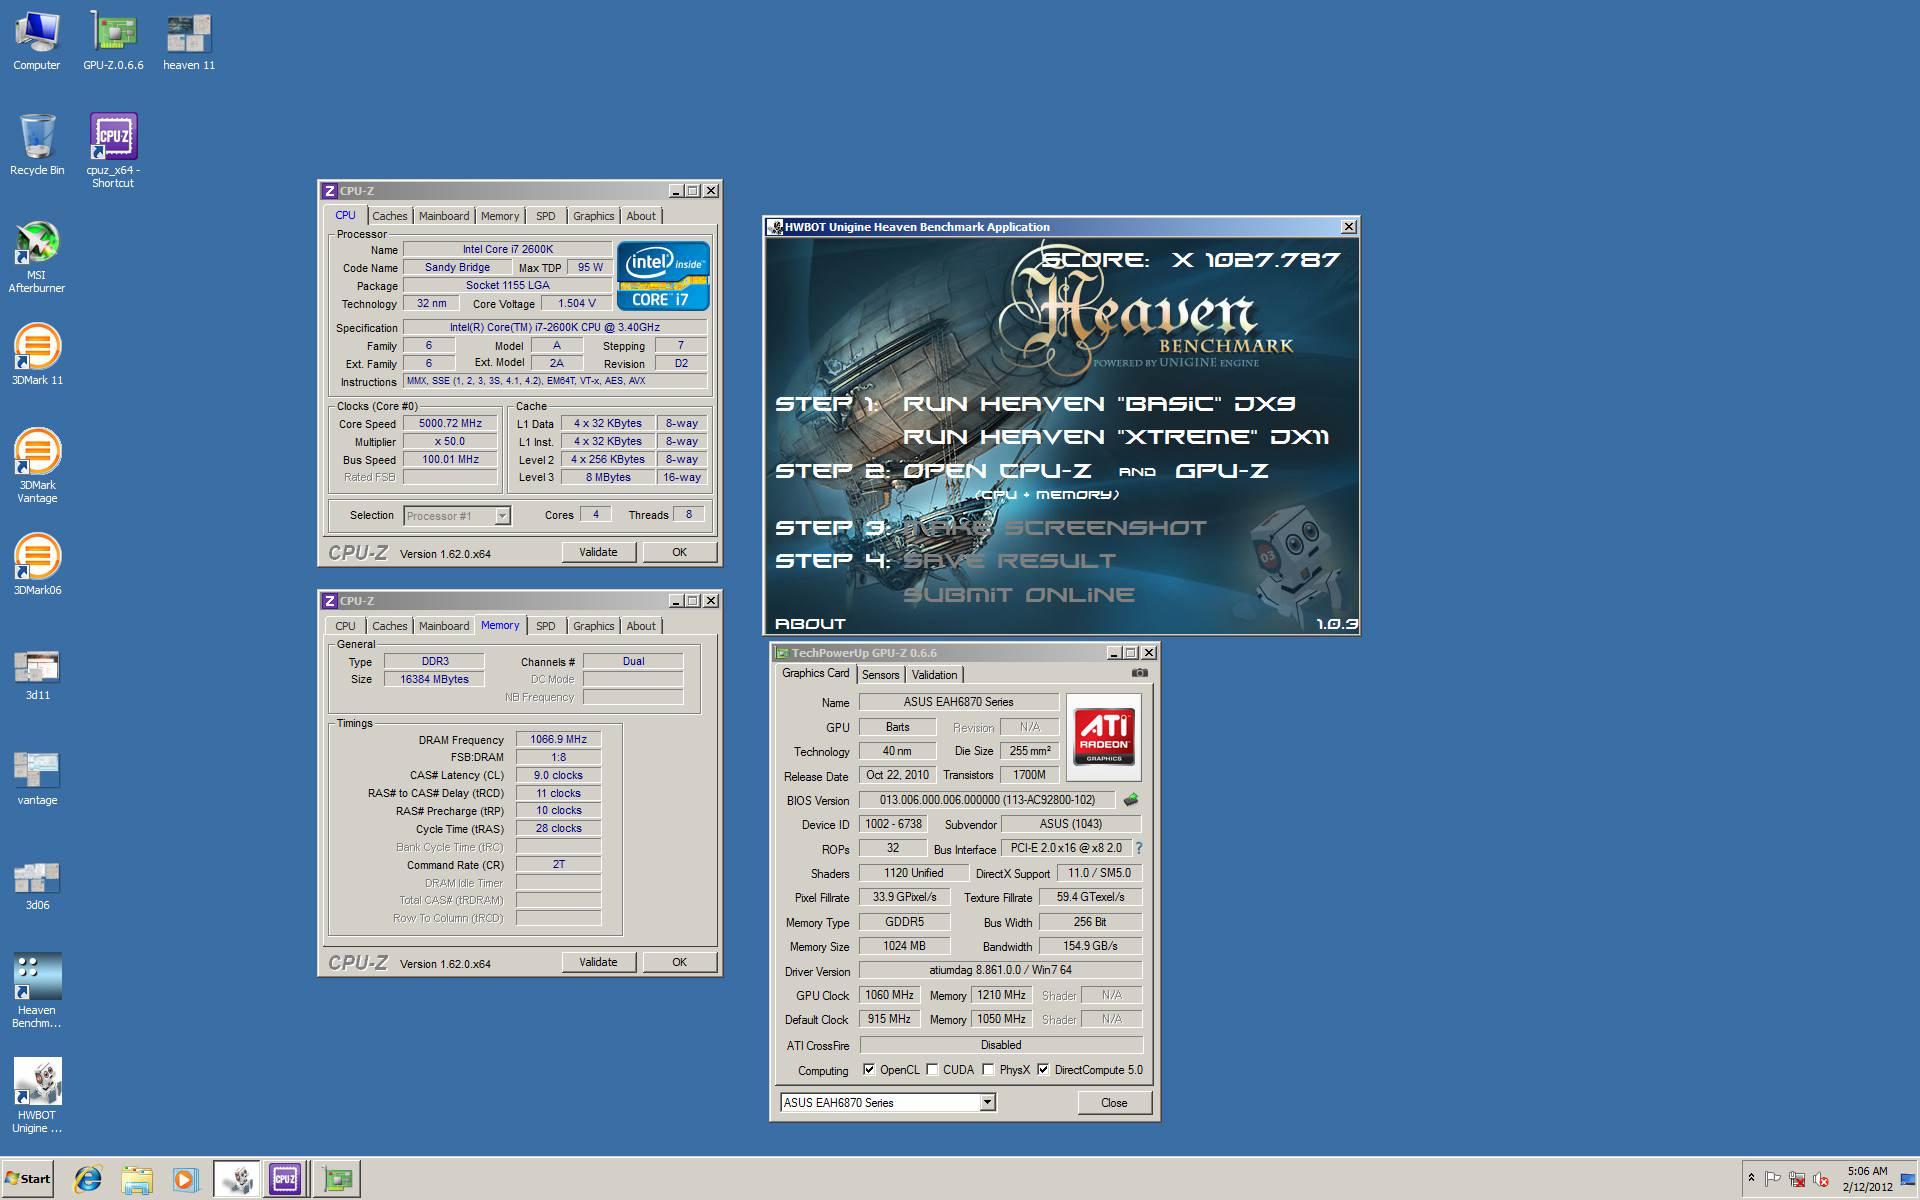The height and width of the screenshot is (1200, 1920).
Task: Toggle the PhysX checkbox in GPU-Z
Action: (x=988, y=1069)
